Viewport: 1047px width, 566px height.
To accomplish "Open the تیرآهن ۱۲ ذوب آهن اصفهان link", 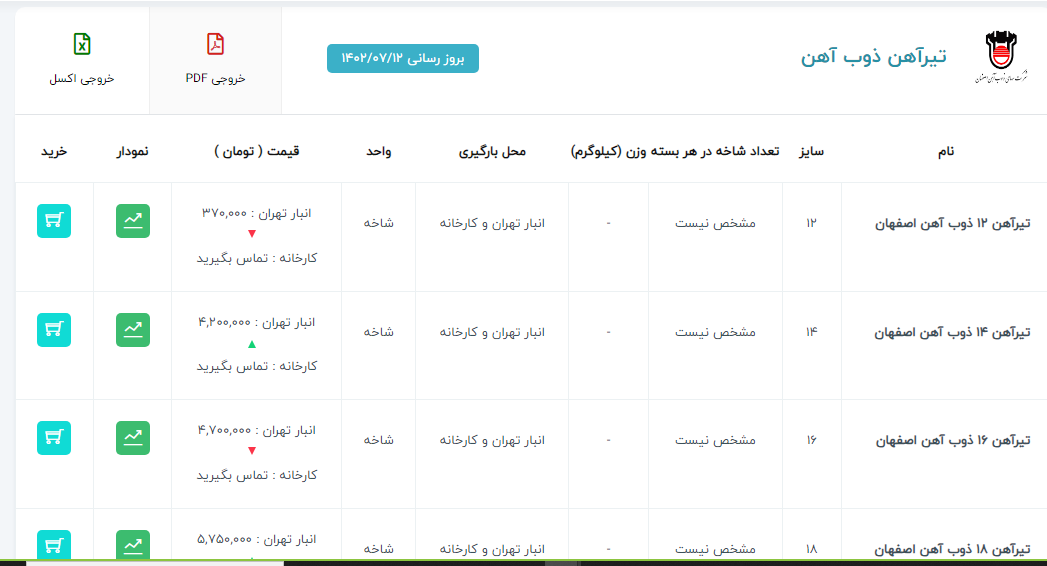I will 953,223.
